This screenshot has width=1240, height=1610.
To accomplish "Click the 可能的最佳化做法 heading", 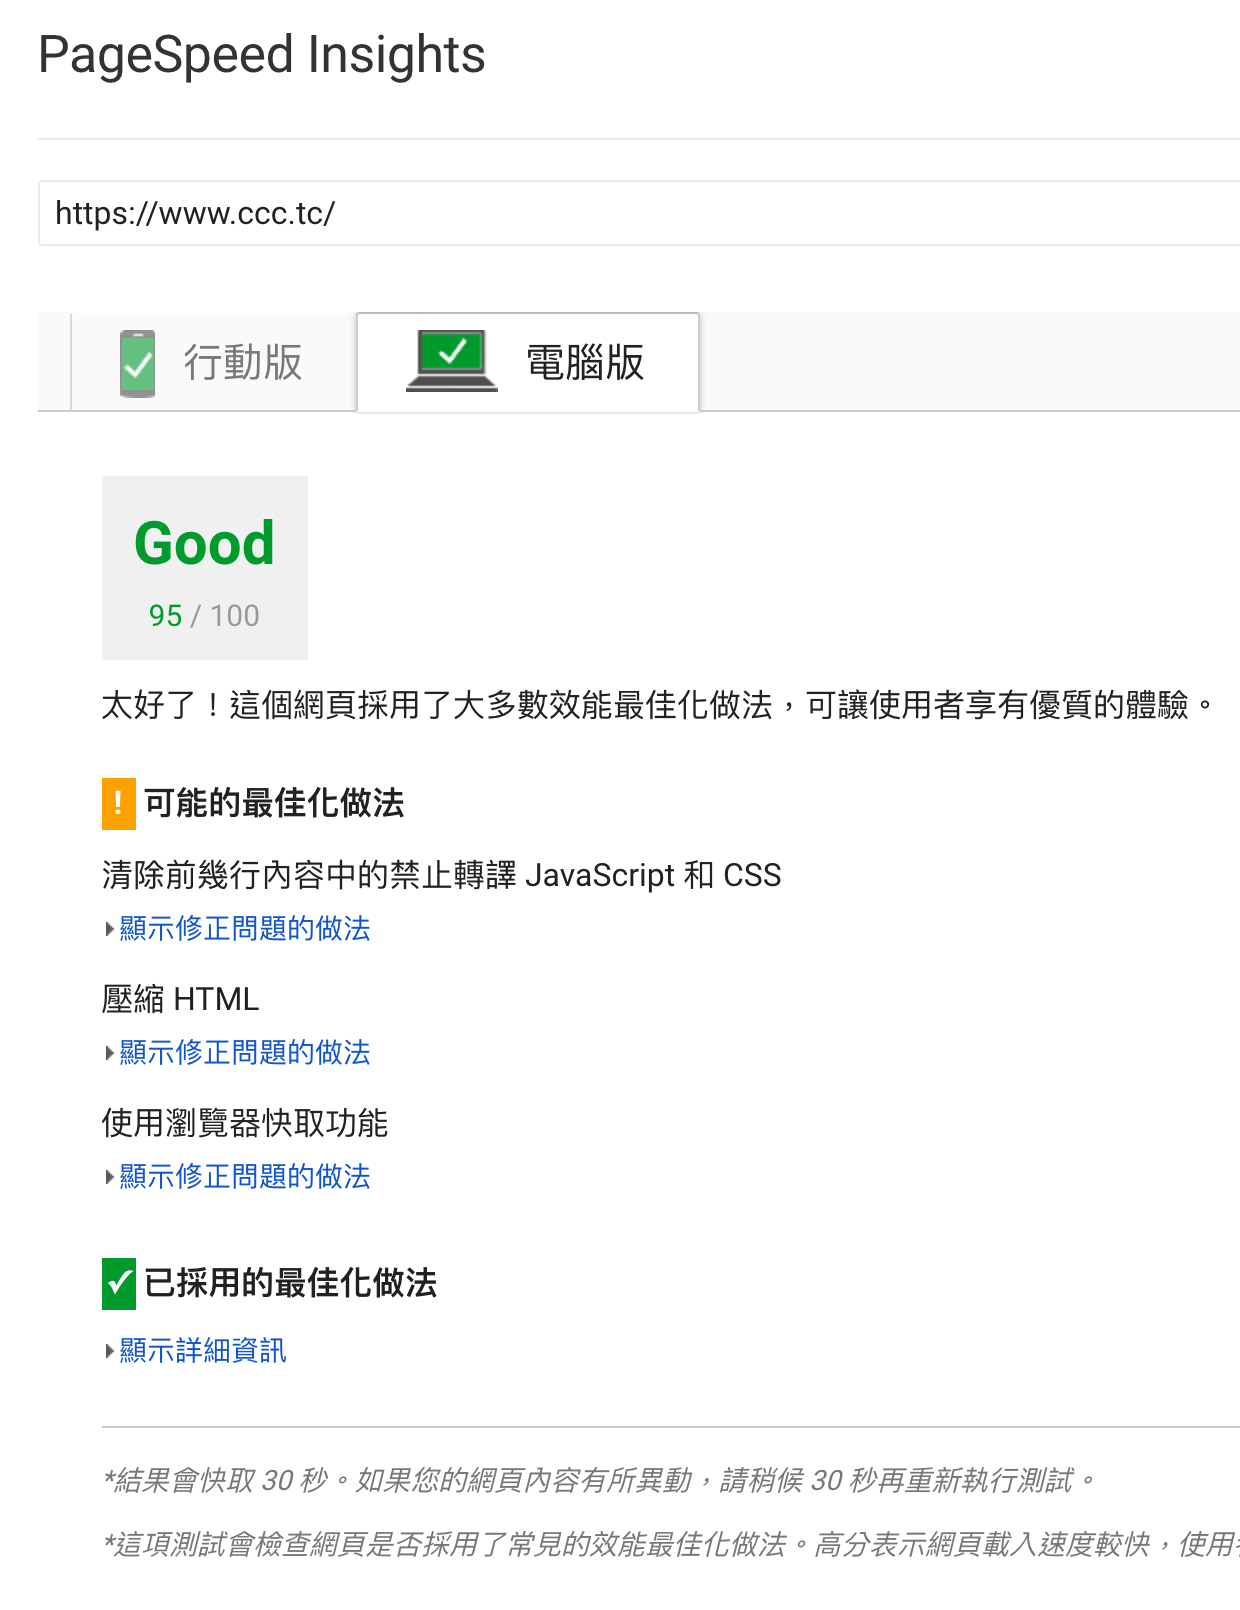I will 274,804.
